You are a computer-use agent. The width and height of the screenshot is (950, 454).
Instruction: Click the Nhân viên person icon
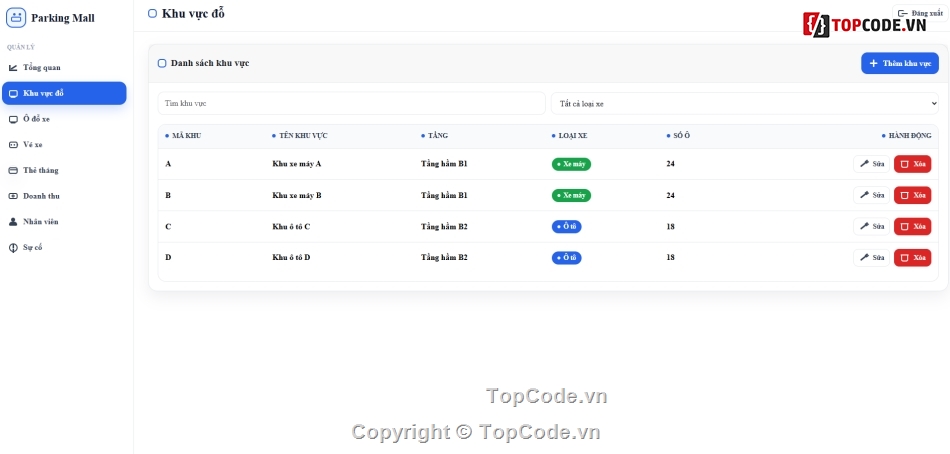tap(13, 222)
